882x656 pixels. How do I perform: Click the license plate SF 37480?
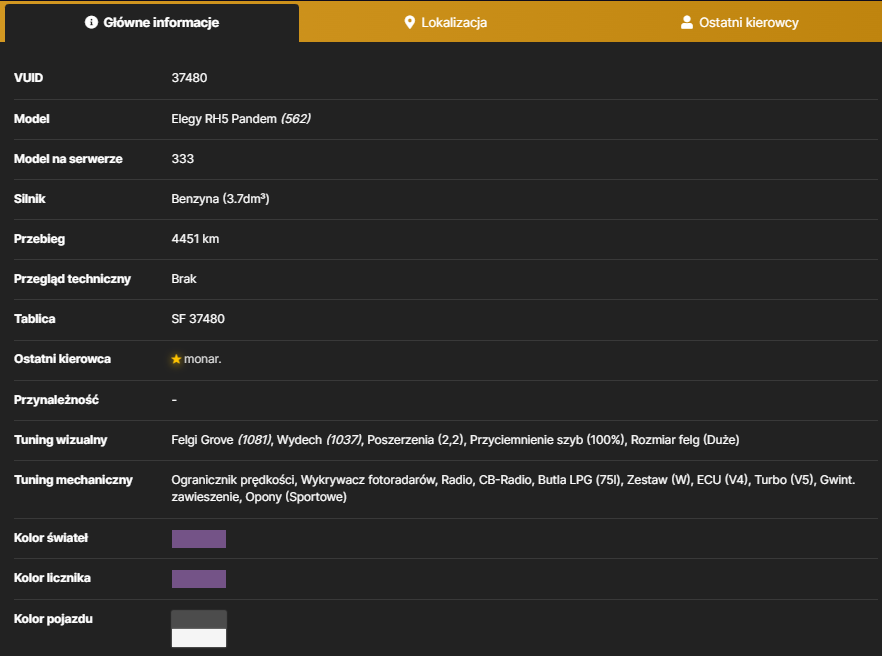[x=198, y=319]
